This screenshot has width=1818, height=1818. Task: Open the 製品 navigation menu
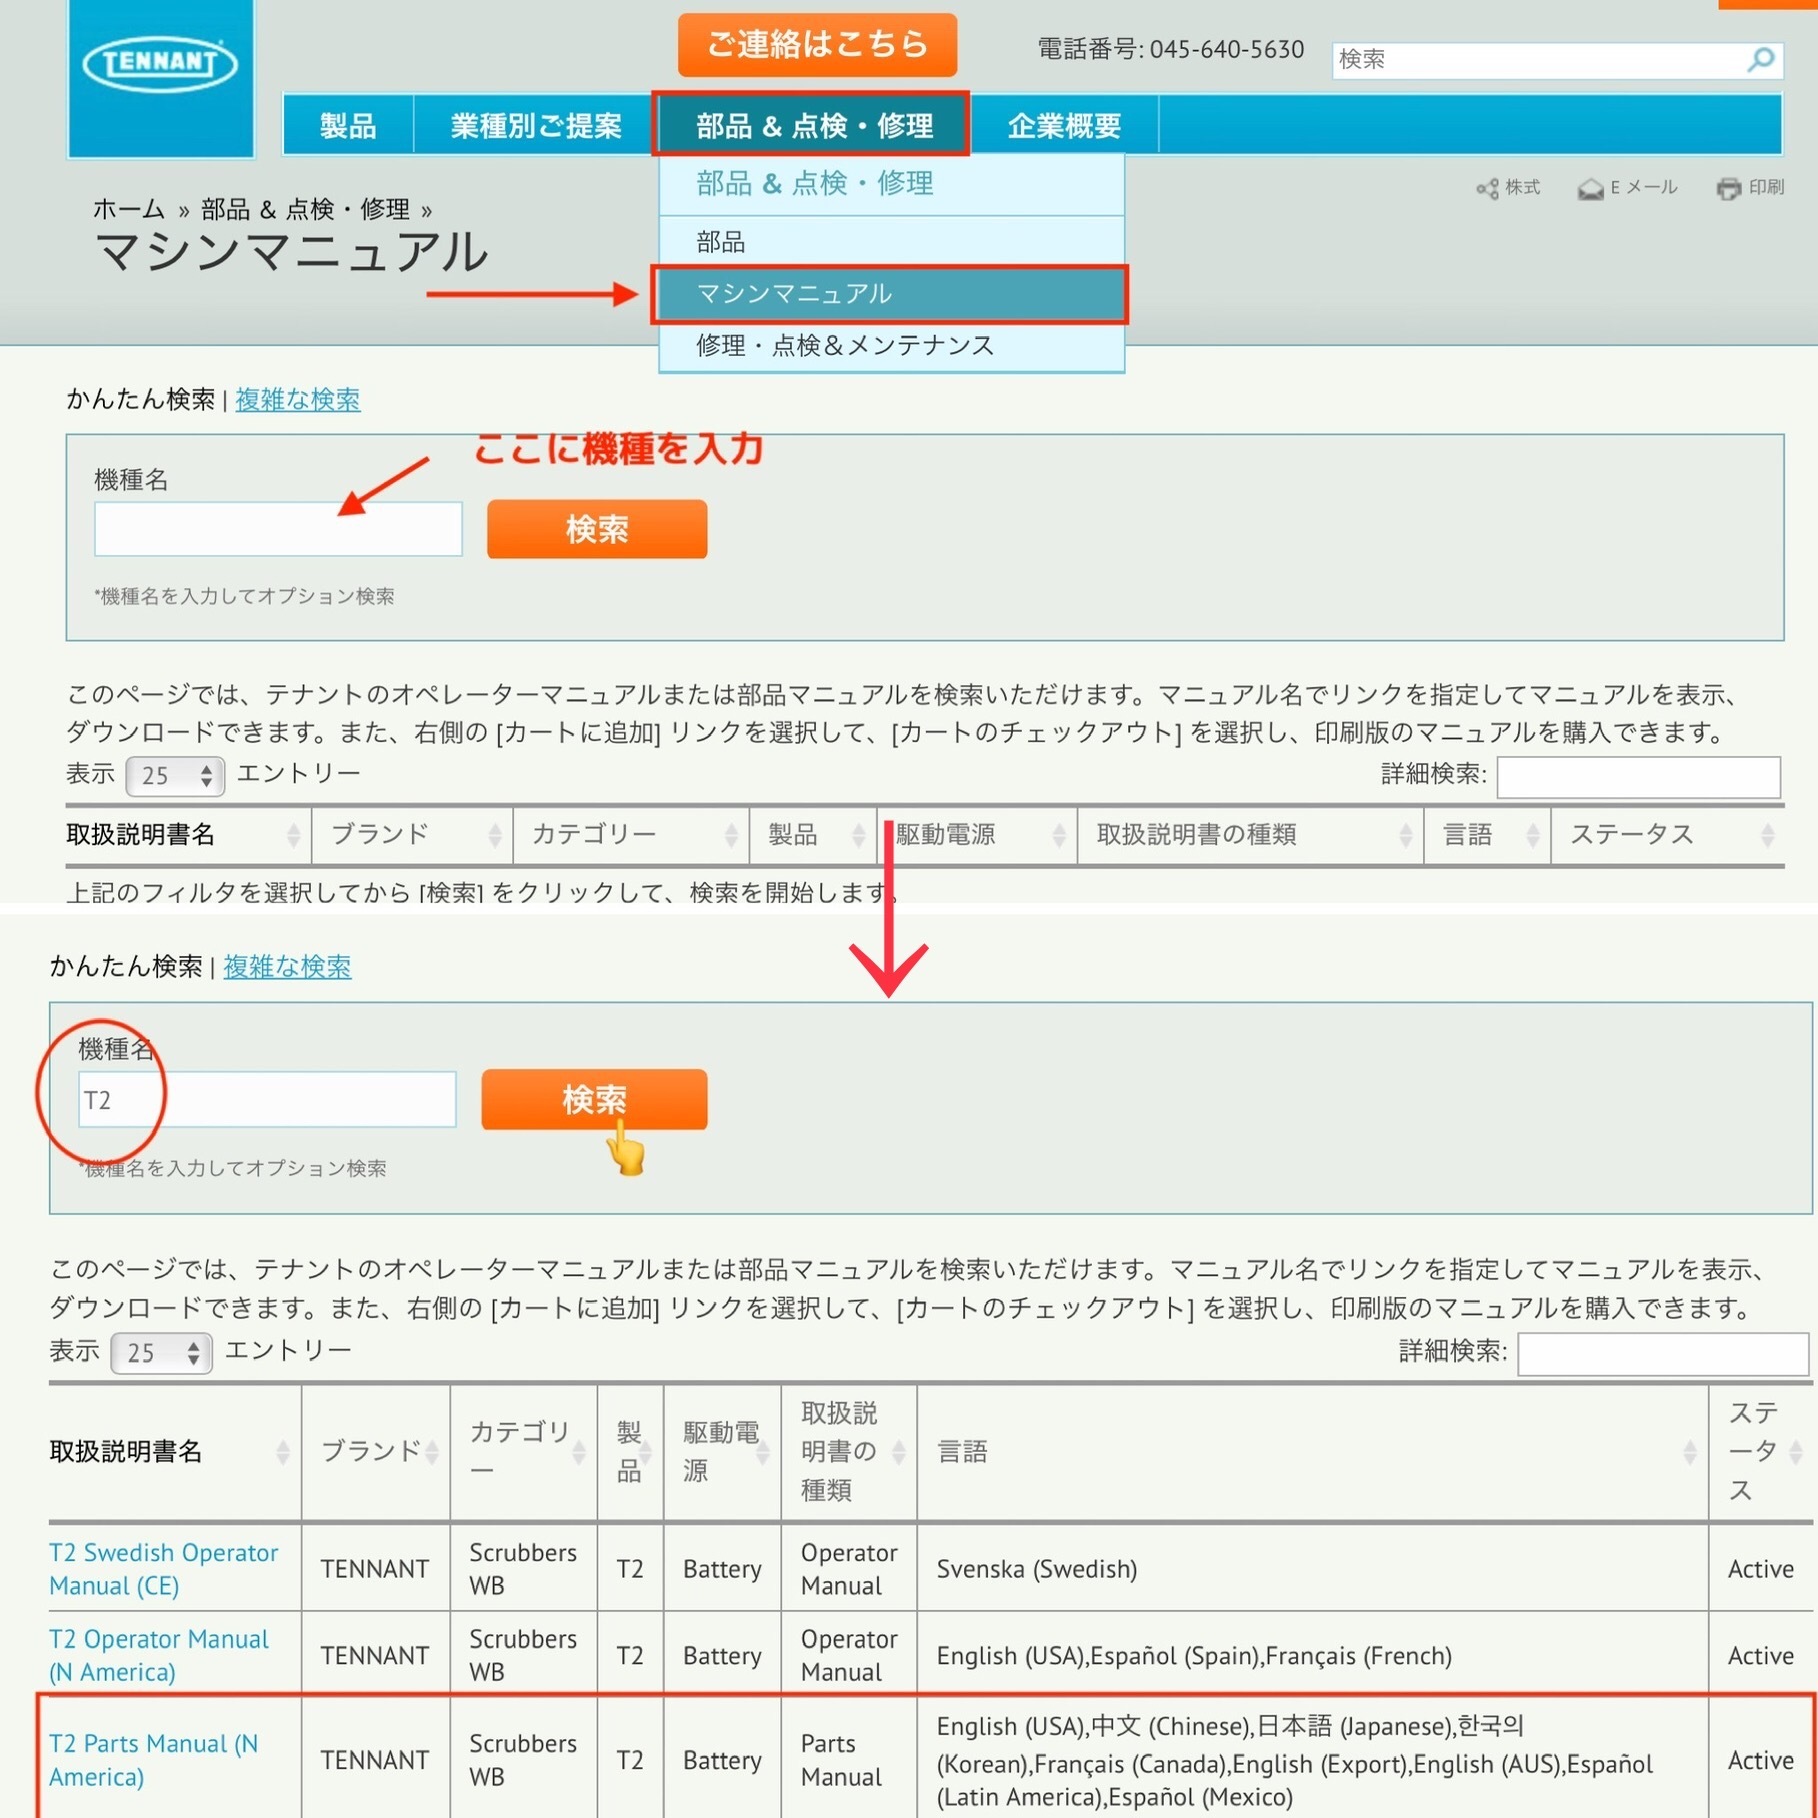(348, 126)
